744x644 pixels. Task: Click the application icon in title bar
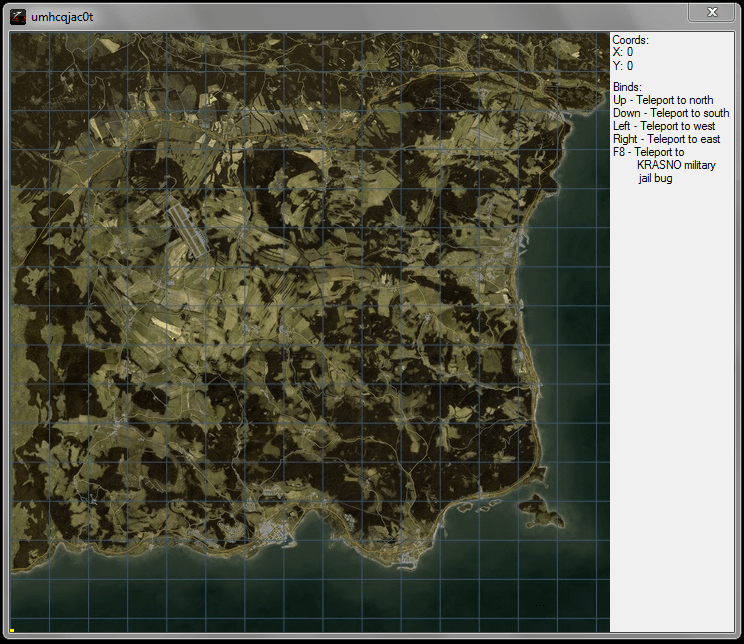coord(18,17)
